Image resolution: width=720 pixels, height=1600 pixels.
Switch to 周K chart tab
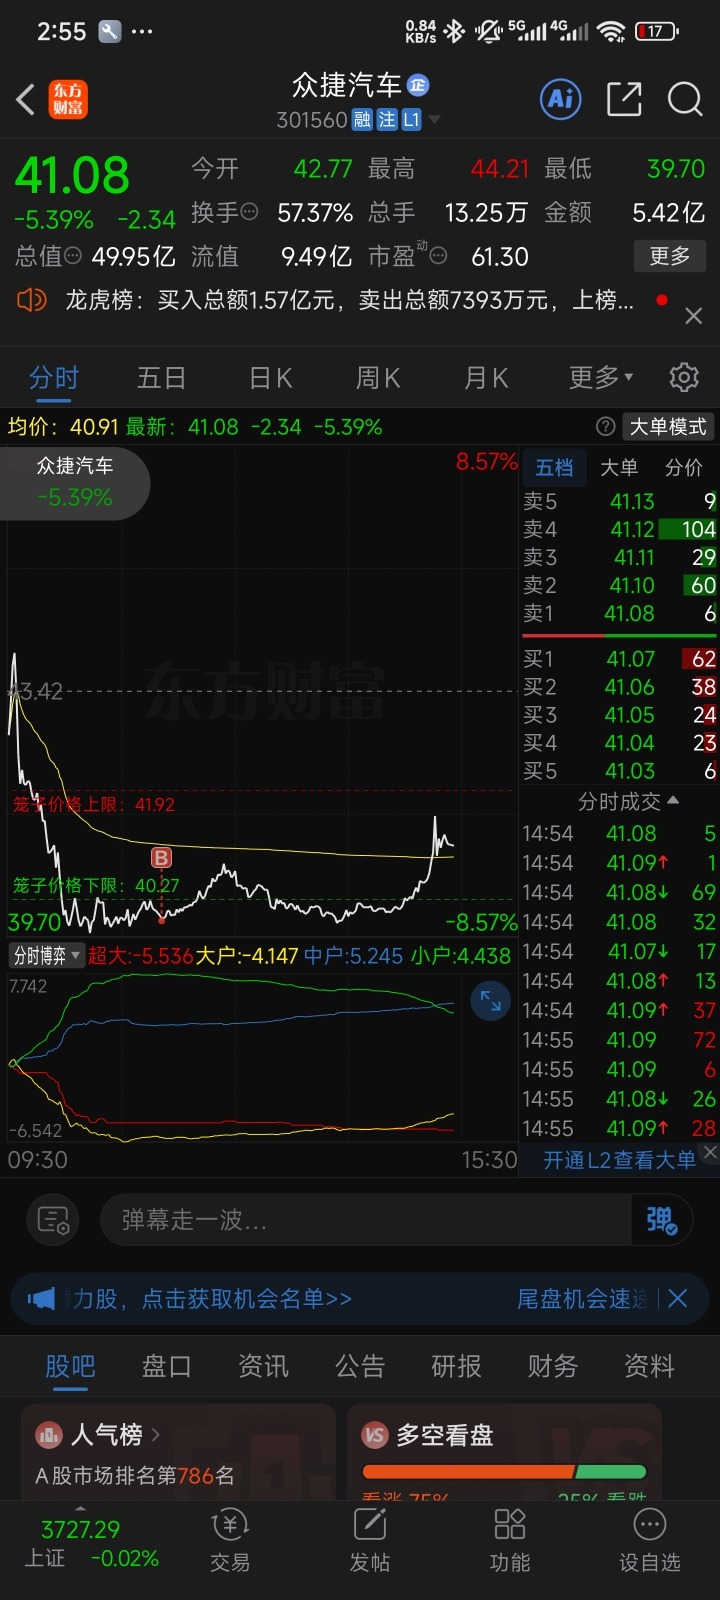tap(378, 378)
